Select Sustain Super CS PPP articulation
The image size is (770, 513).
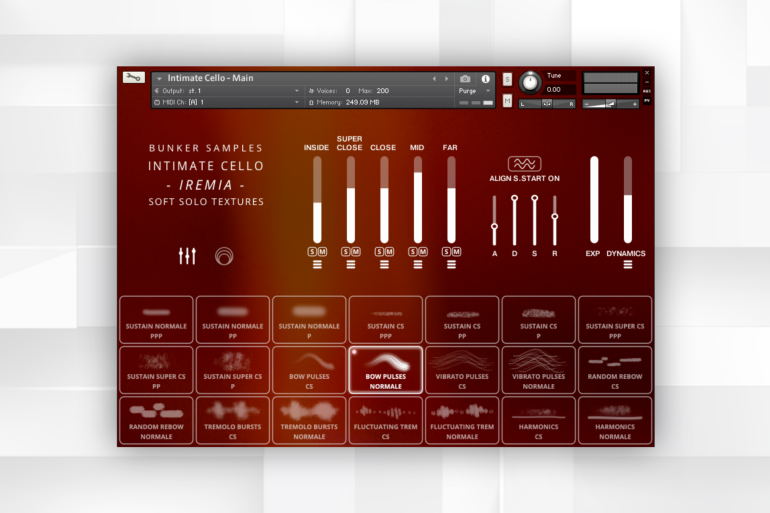point(615,320)
